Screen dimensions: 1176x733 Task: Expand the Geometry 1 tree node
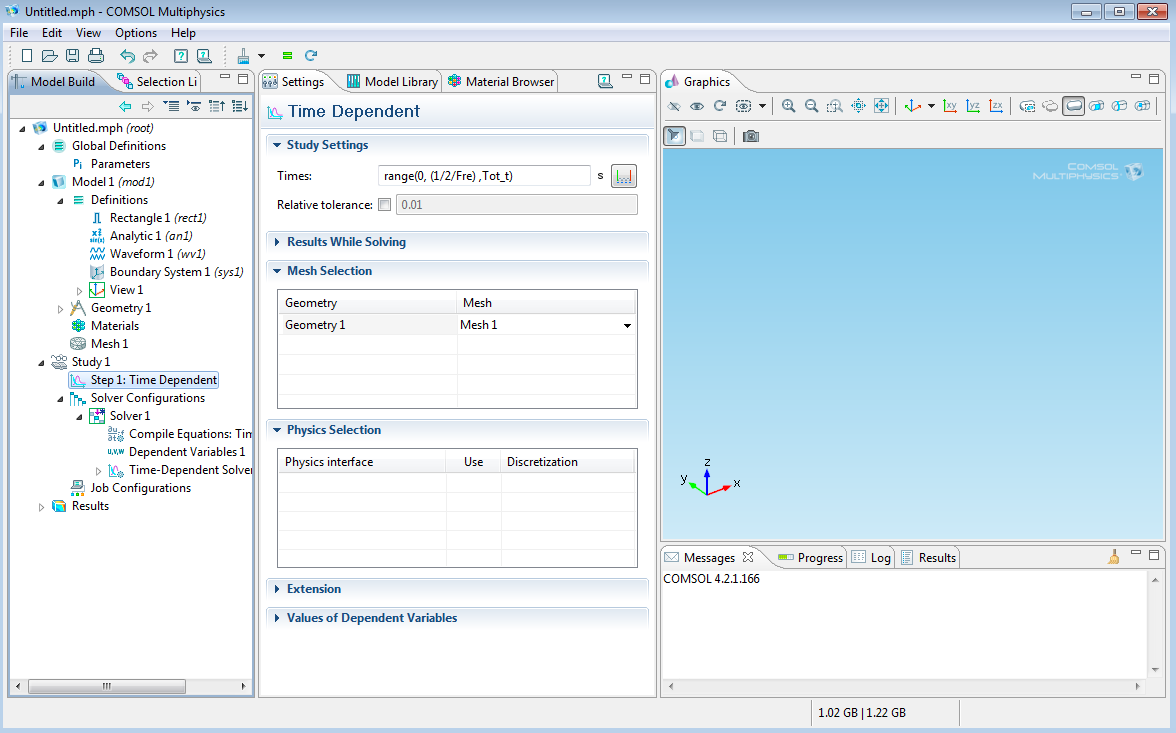[60, 309]
